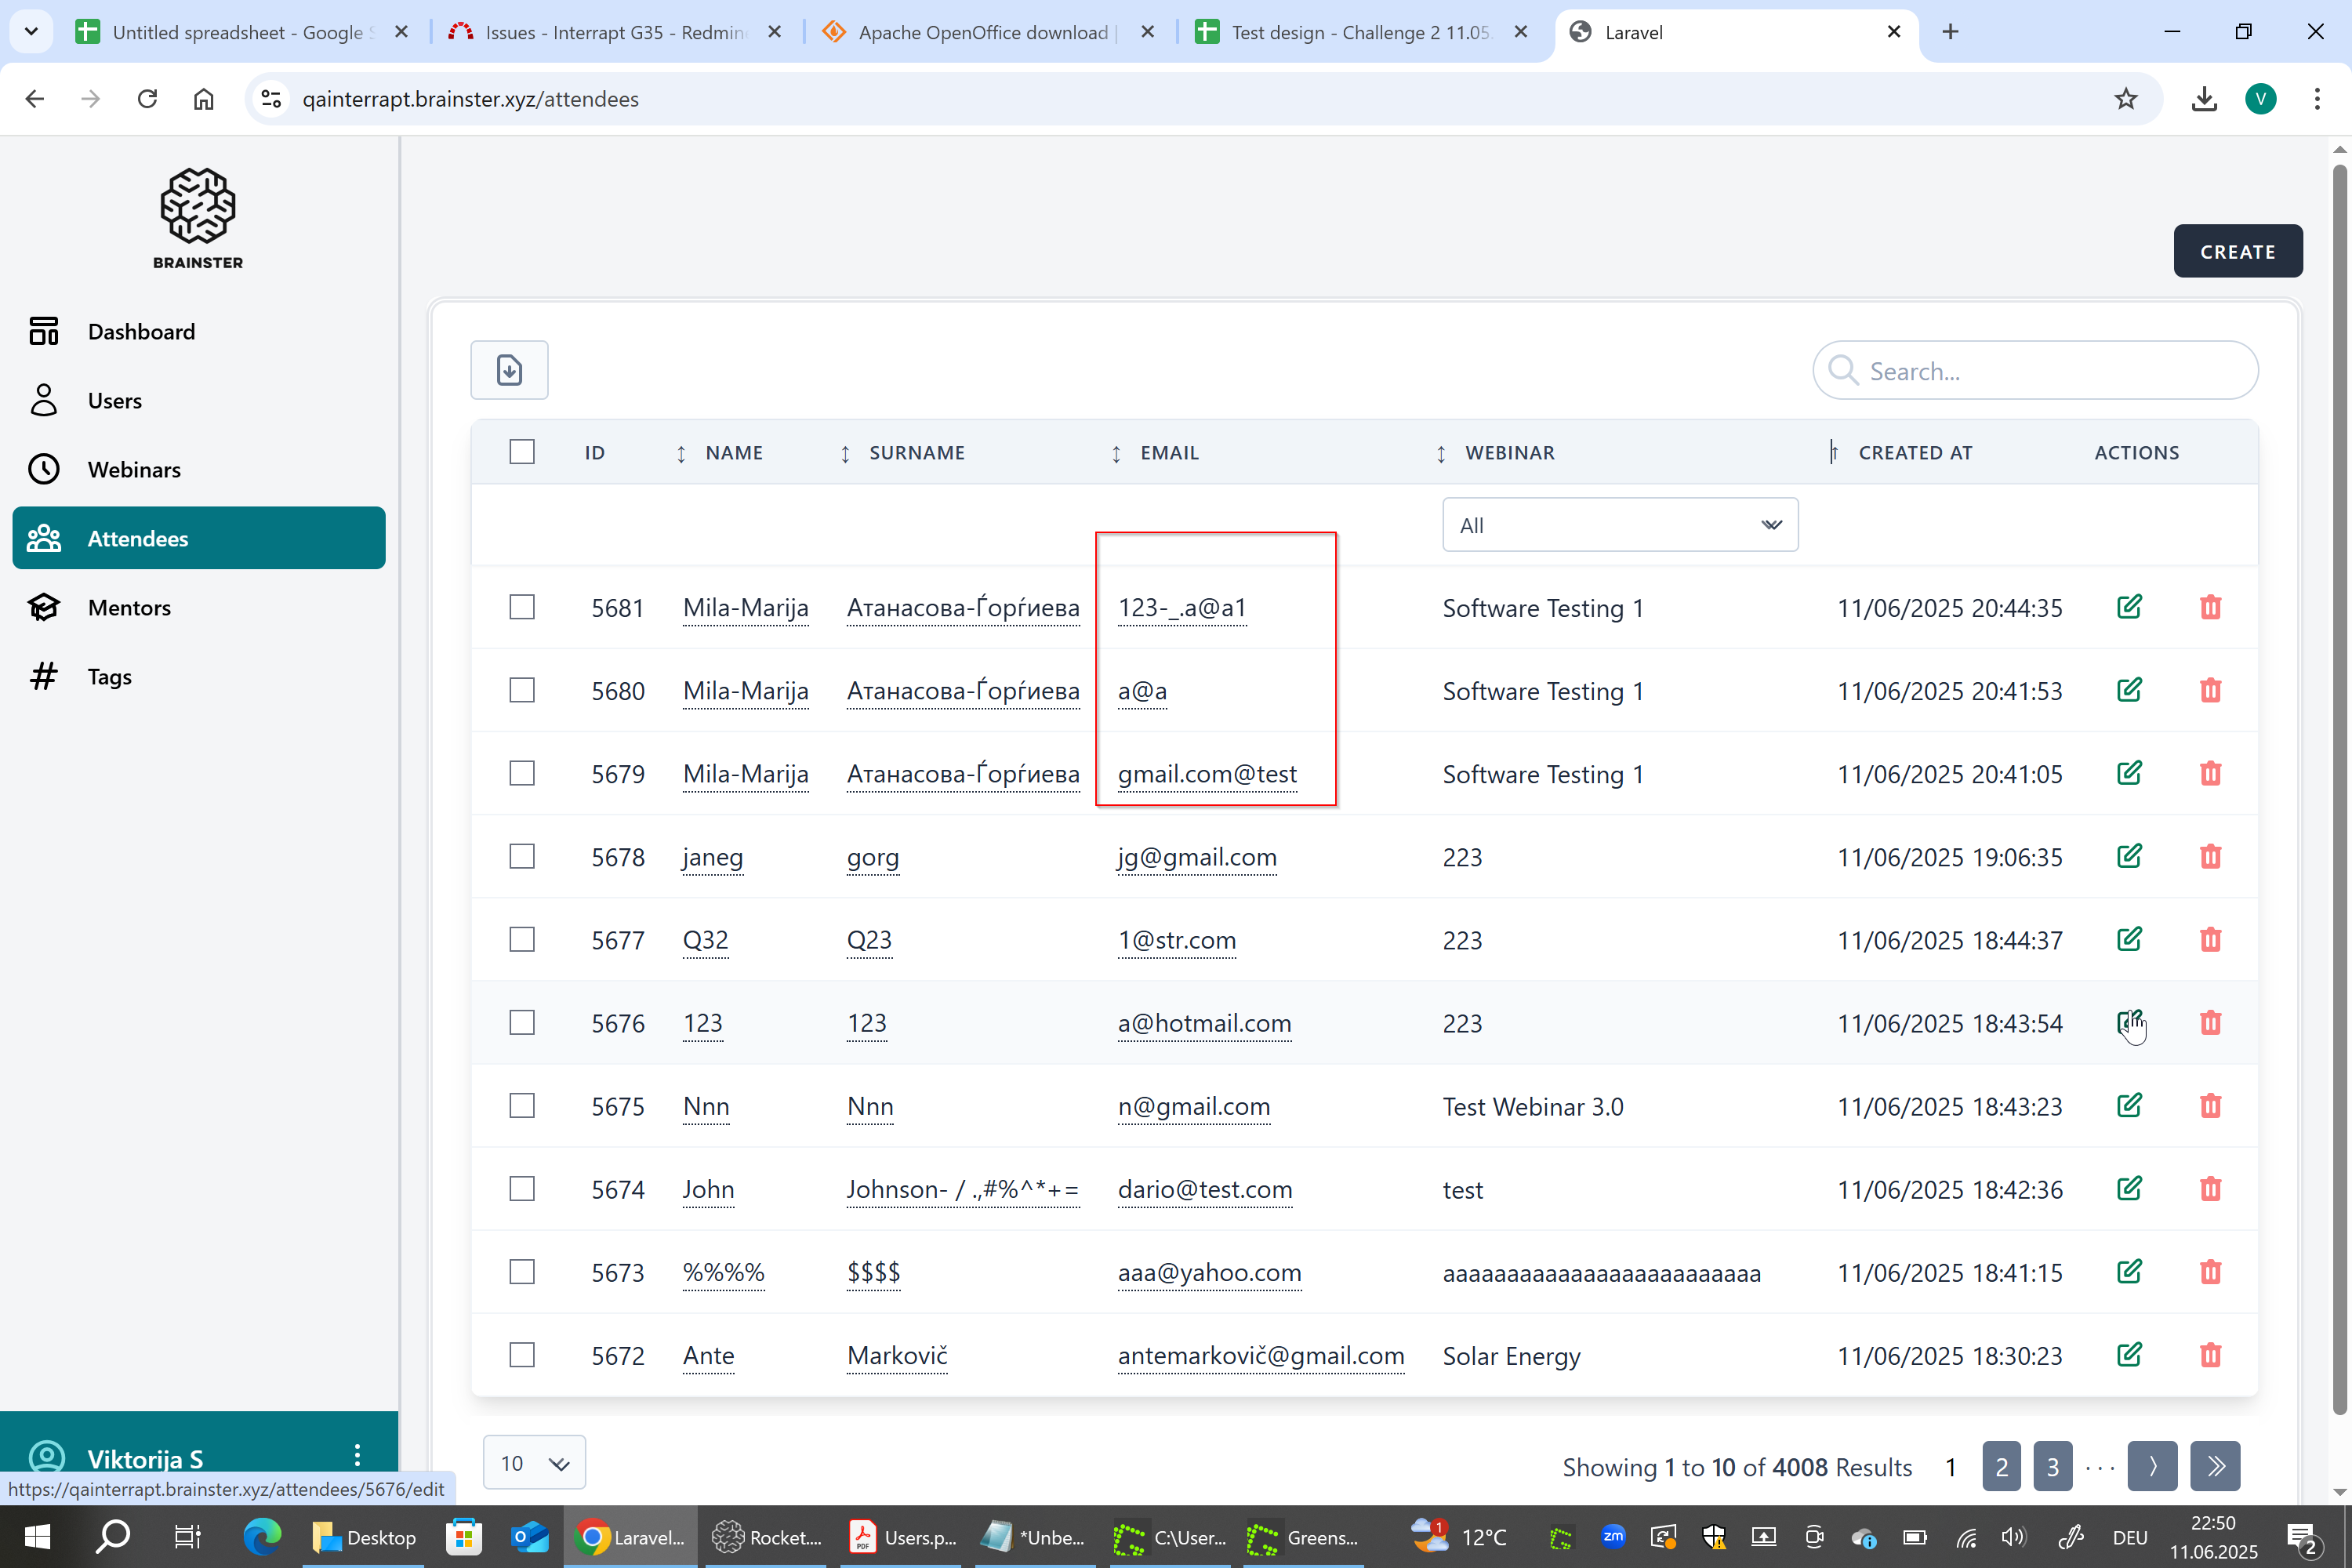
Task: Toggle the select-all checkbox in the table header
Action: [522, 452]
